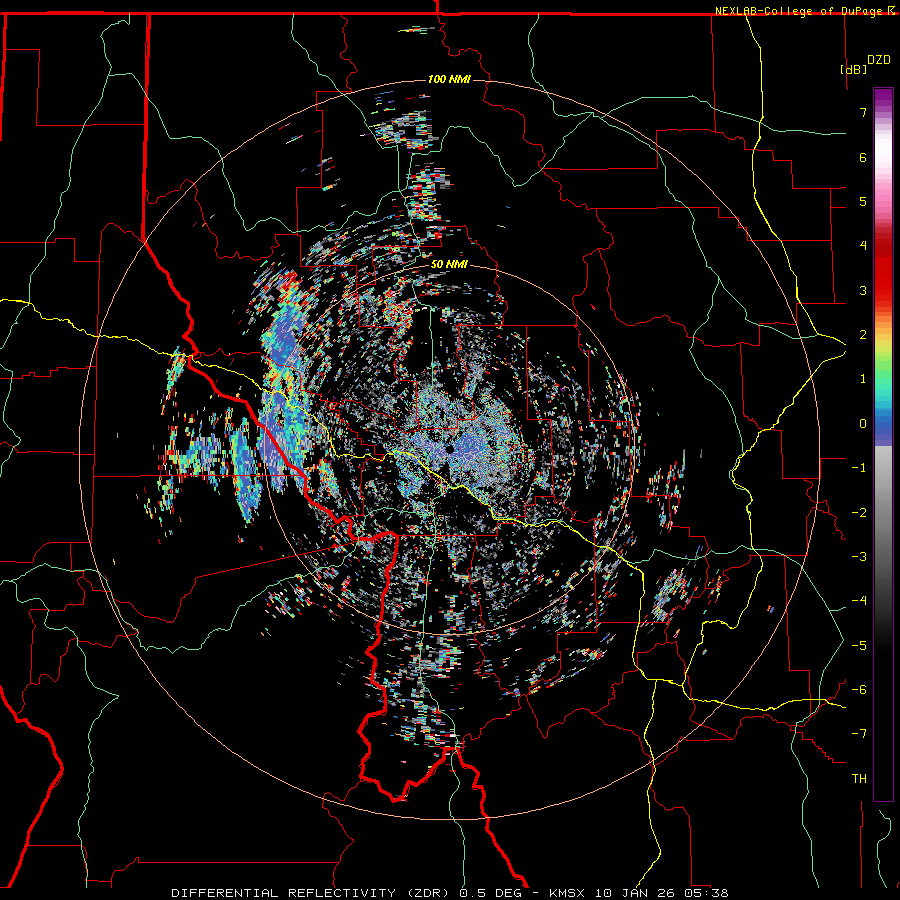Click the 05:38 timestamp in the caption

[706, 893]
